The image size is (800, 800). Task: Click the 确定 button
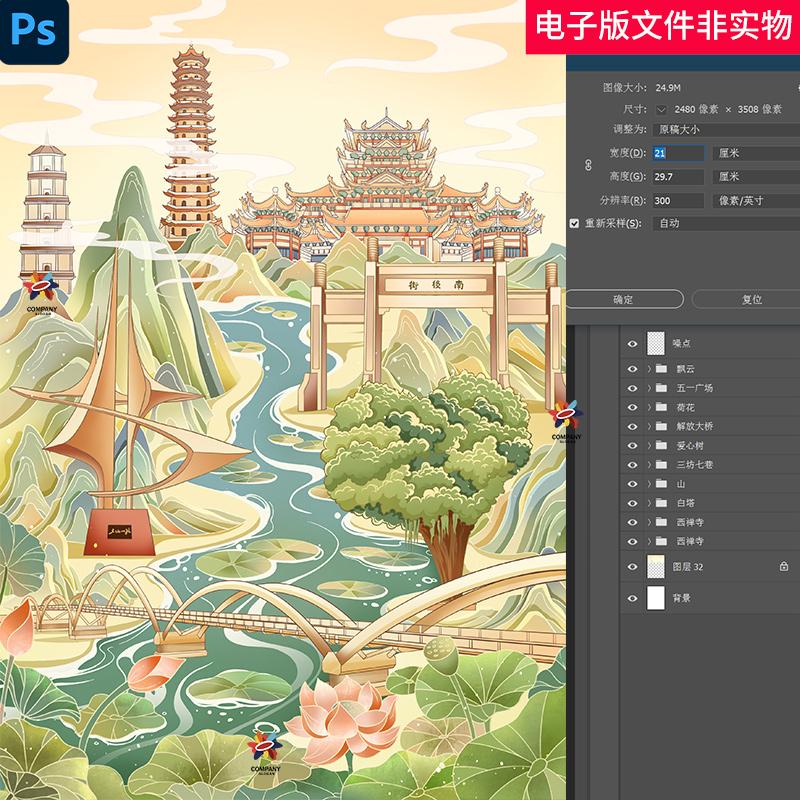624,299
